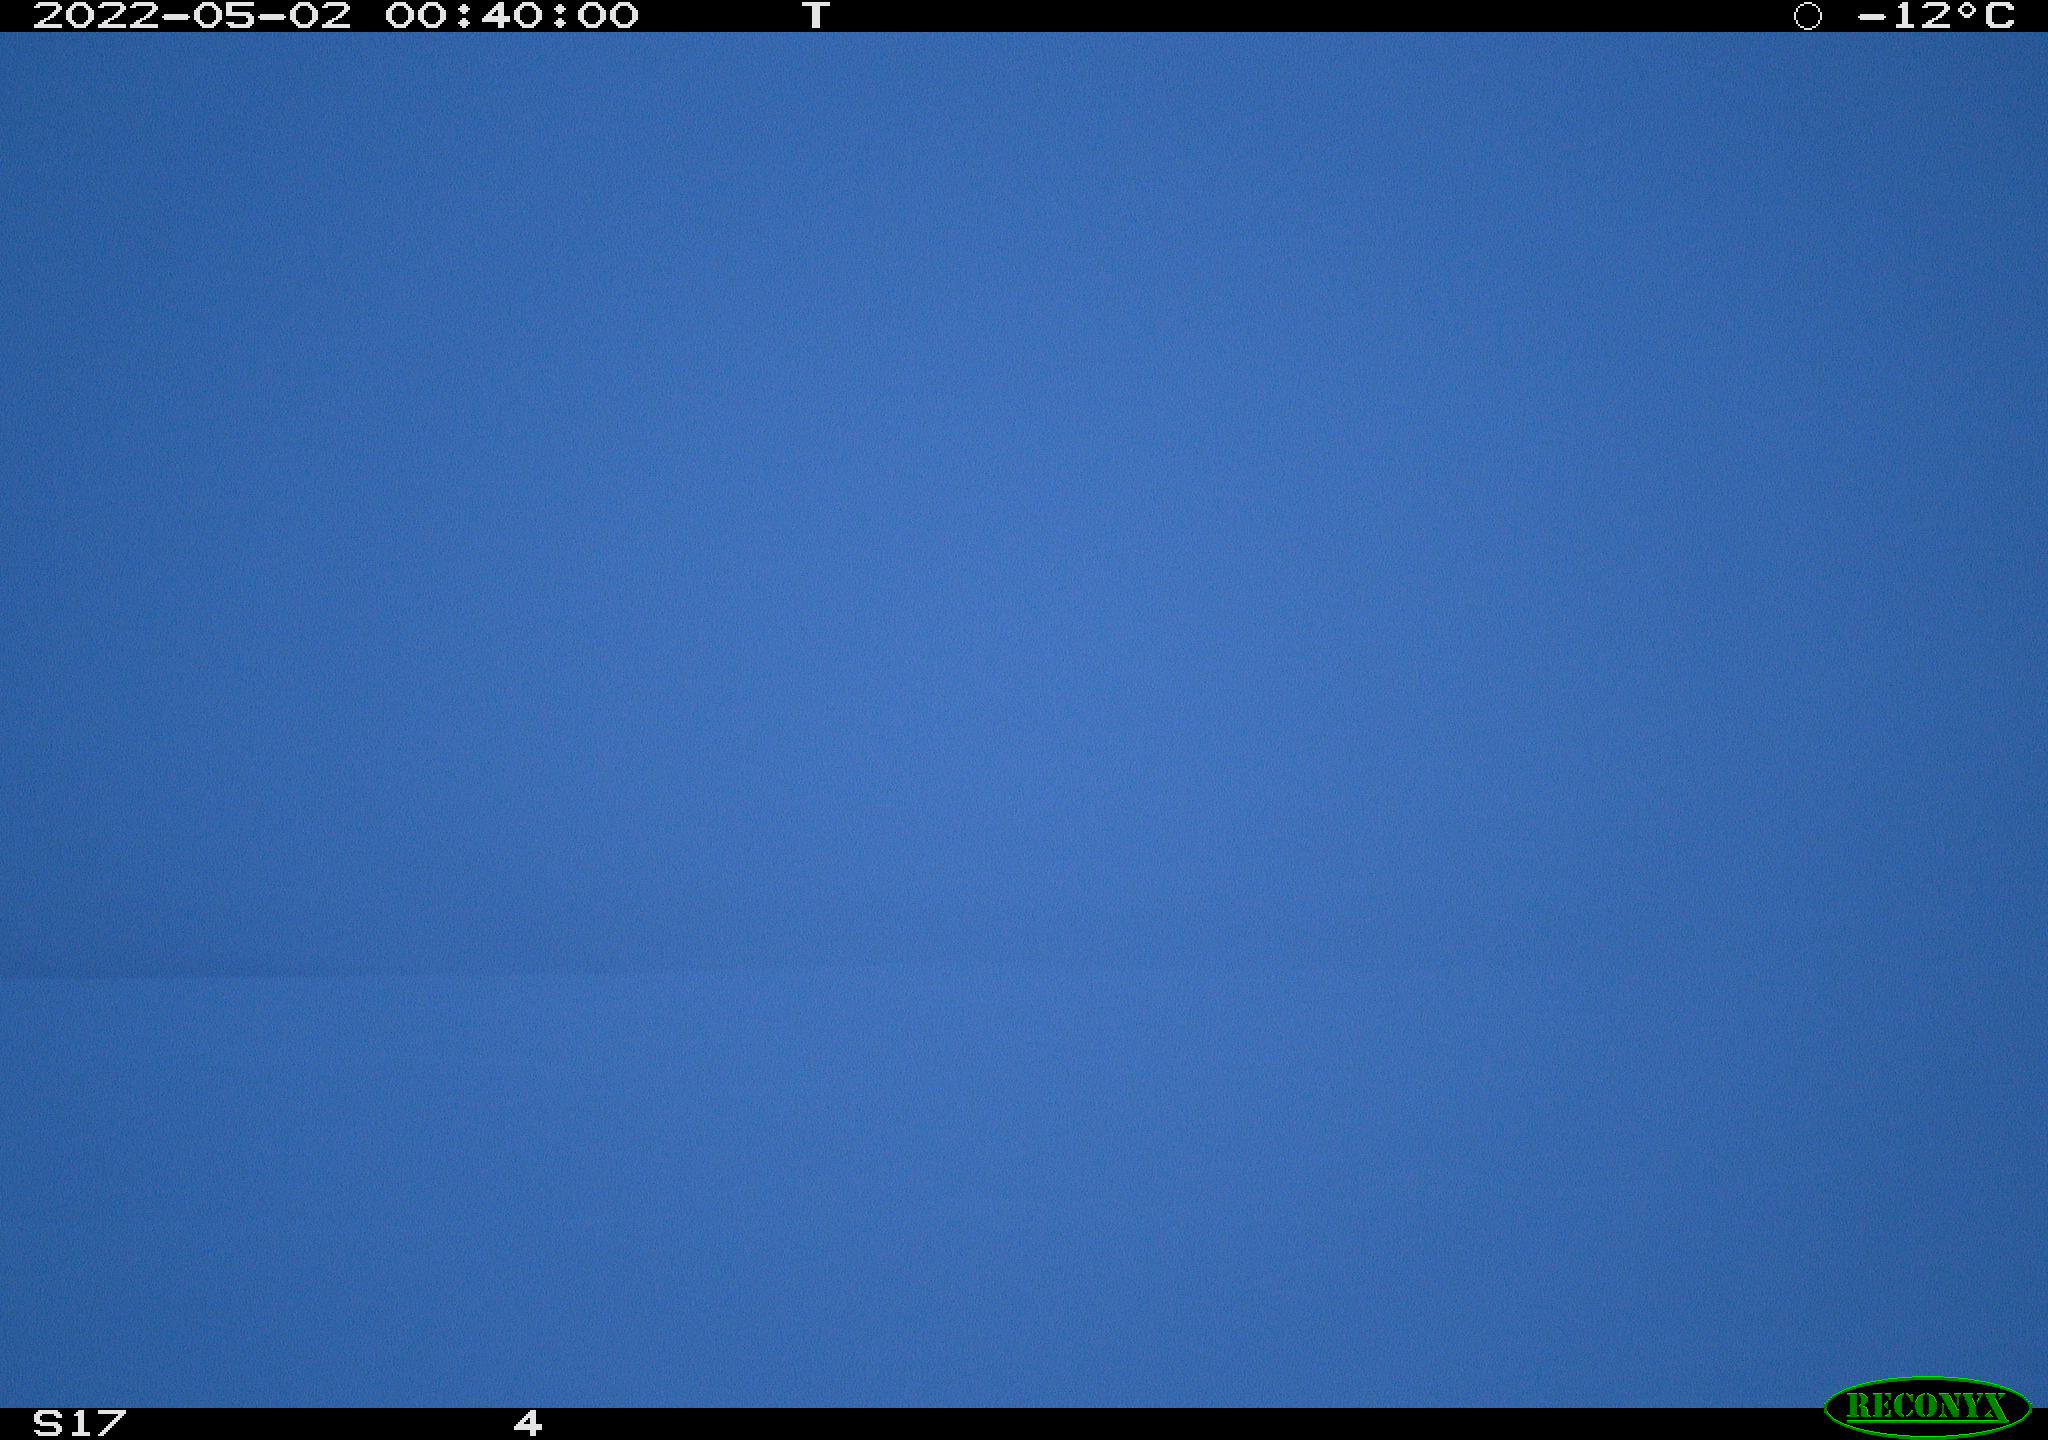The image size is (2048, 1440).
Task: Select the T trigger-type indicator
Action: (816, 15)
